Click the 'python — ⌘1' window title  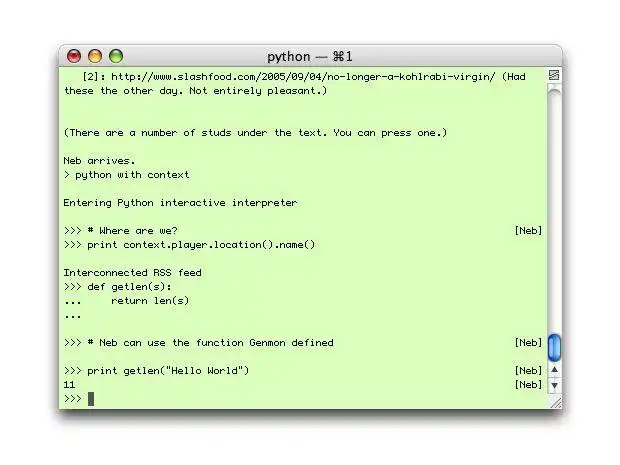[x=310, y=57]
